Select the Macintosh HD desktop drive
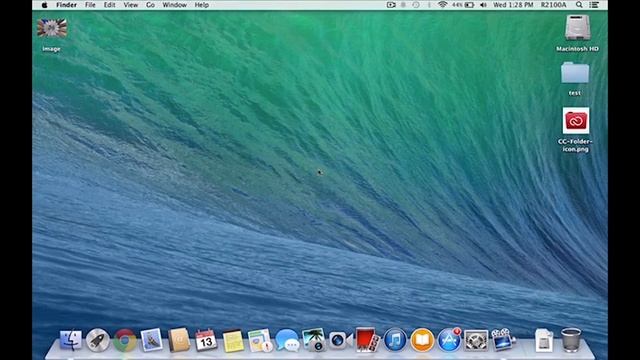This screenshot has width=640, height=360. [577, 33]
